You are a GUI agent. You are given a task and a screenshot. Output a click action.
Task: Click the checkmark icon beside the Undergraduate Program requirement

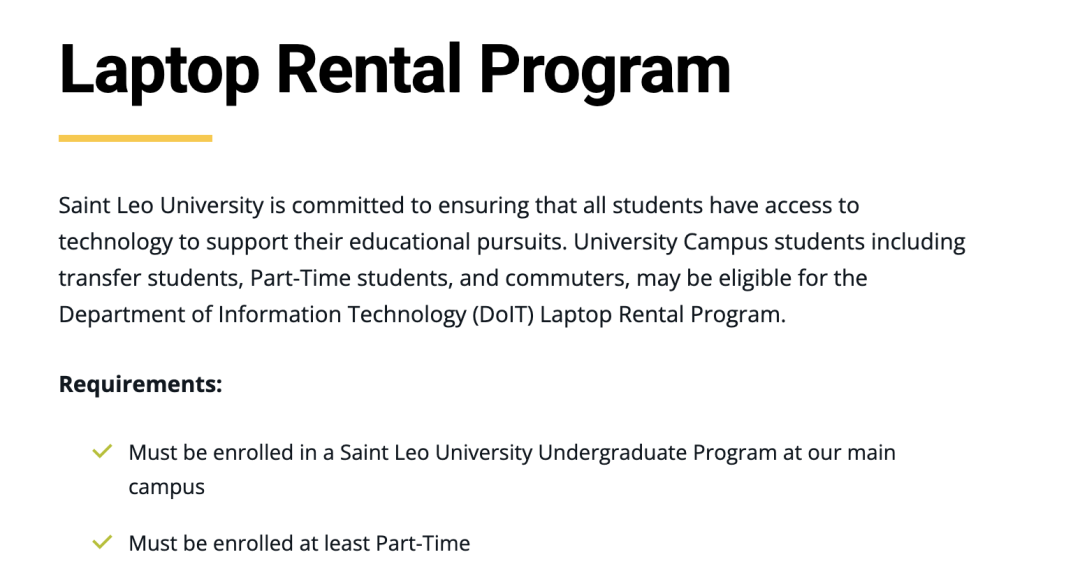click(x=101, y=452)
